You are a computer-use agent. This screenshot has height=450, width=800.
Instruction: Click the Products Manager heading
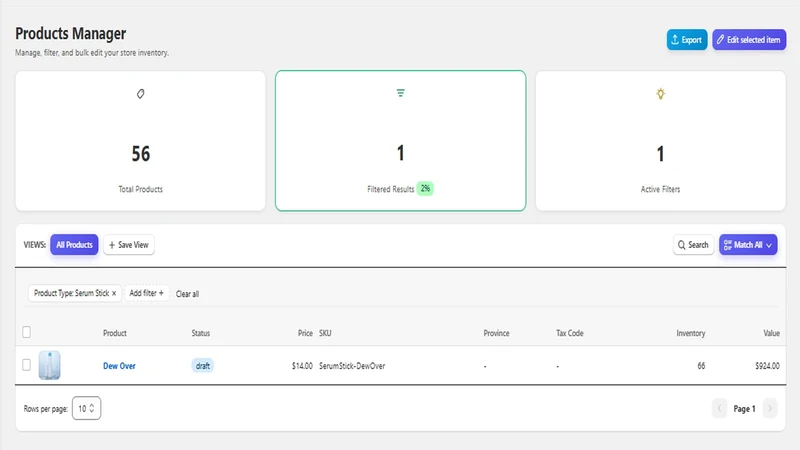[70, 34]
